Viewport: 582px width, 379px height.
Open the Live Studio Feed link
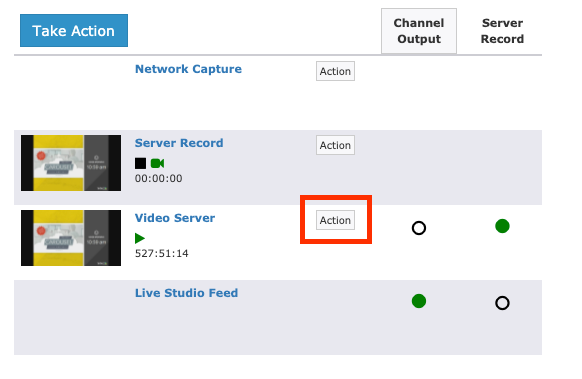pyautogui.click(x=186, y=293)
